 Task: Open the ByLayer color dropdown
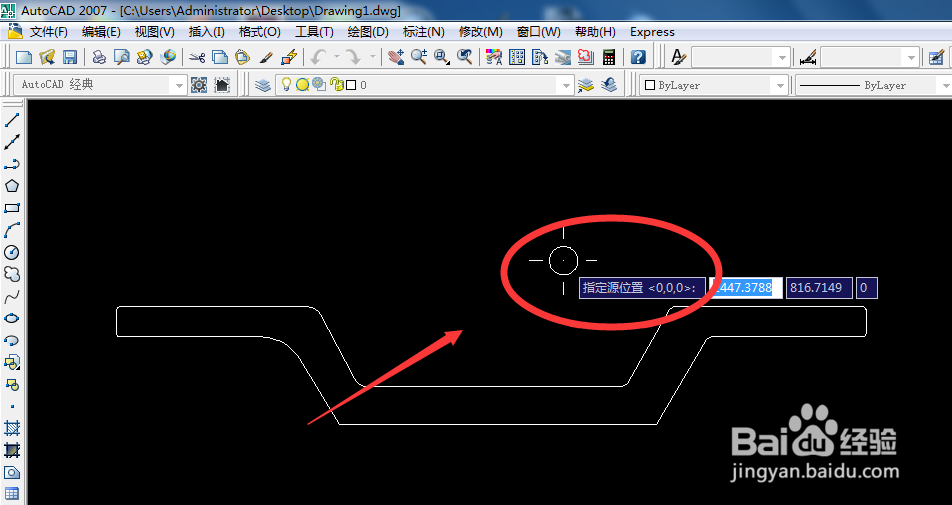click(780, 86)
